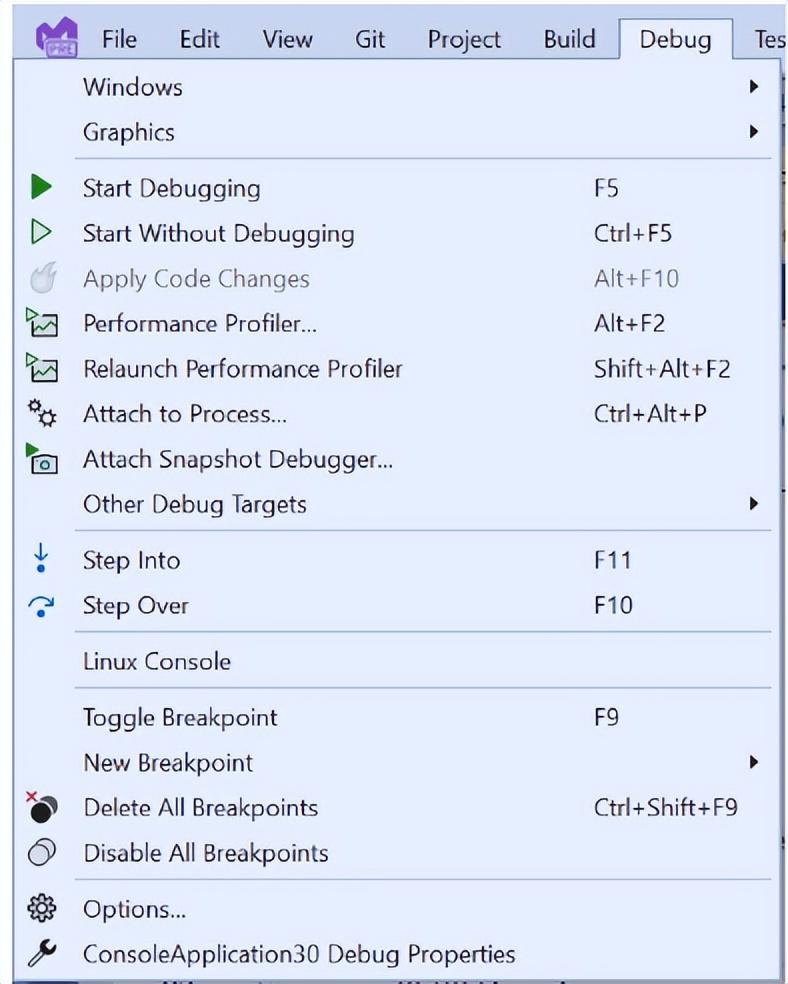This screenshot has width=788, height=984.
Task: Open the Options entry
Action: [397, 909]
